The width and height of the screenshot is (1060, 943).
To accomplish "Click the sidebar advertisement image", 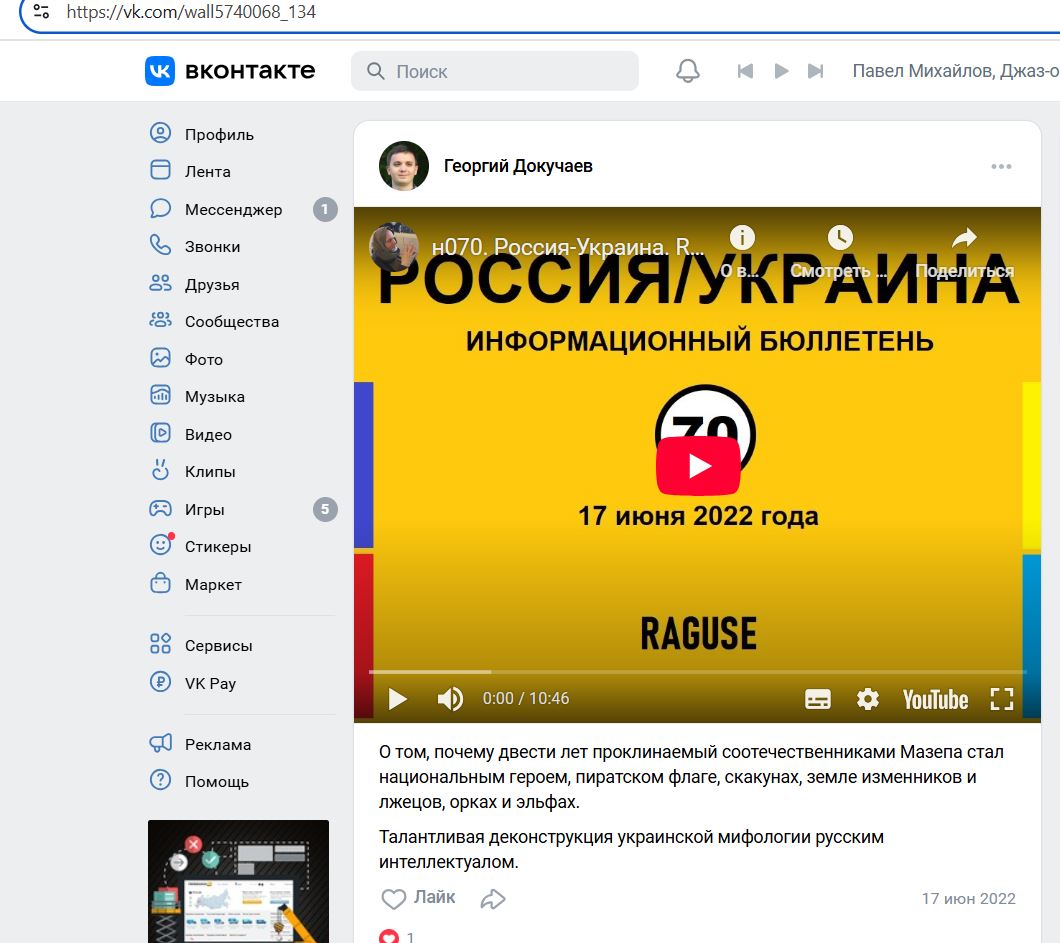I will coord(239,881).
